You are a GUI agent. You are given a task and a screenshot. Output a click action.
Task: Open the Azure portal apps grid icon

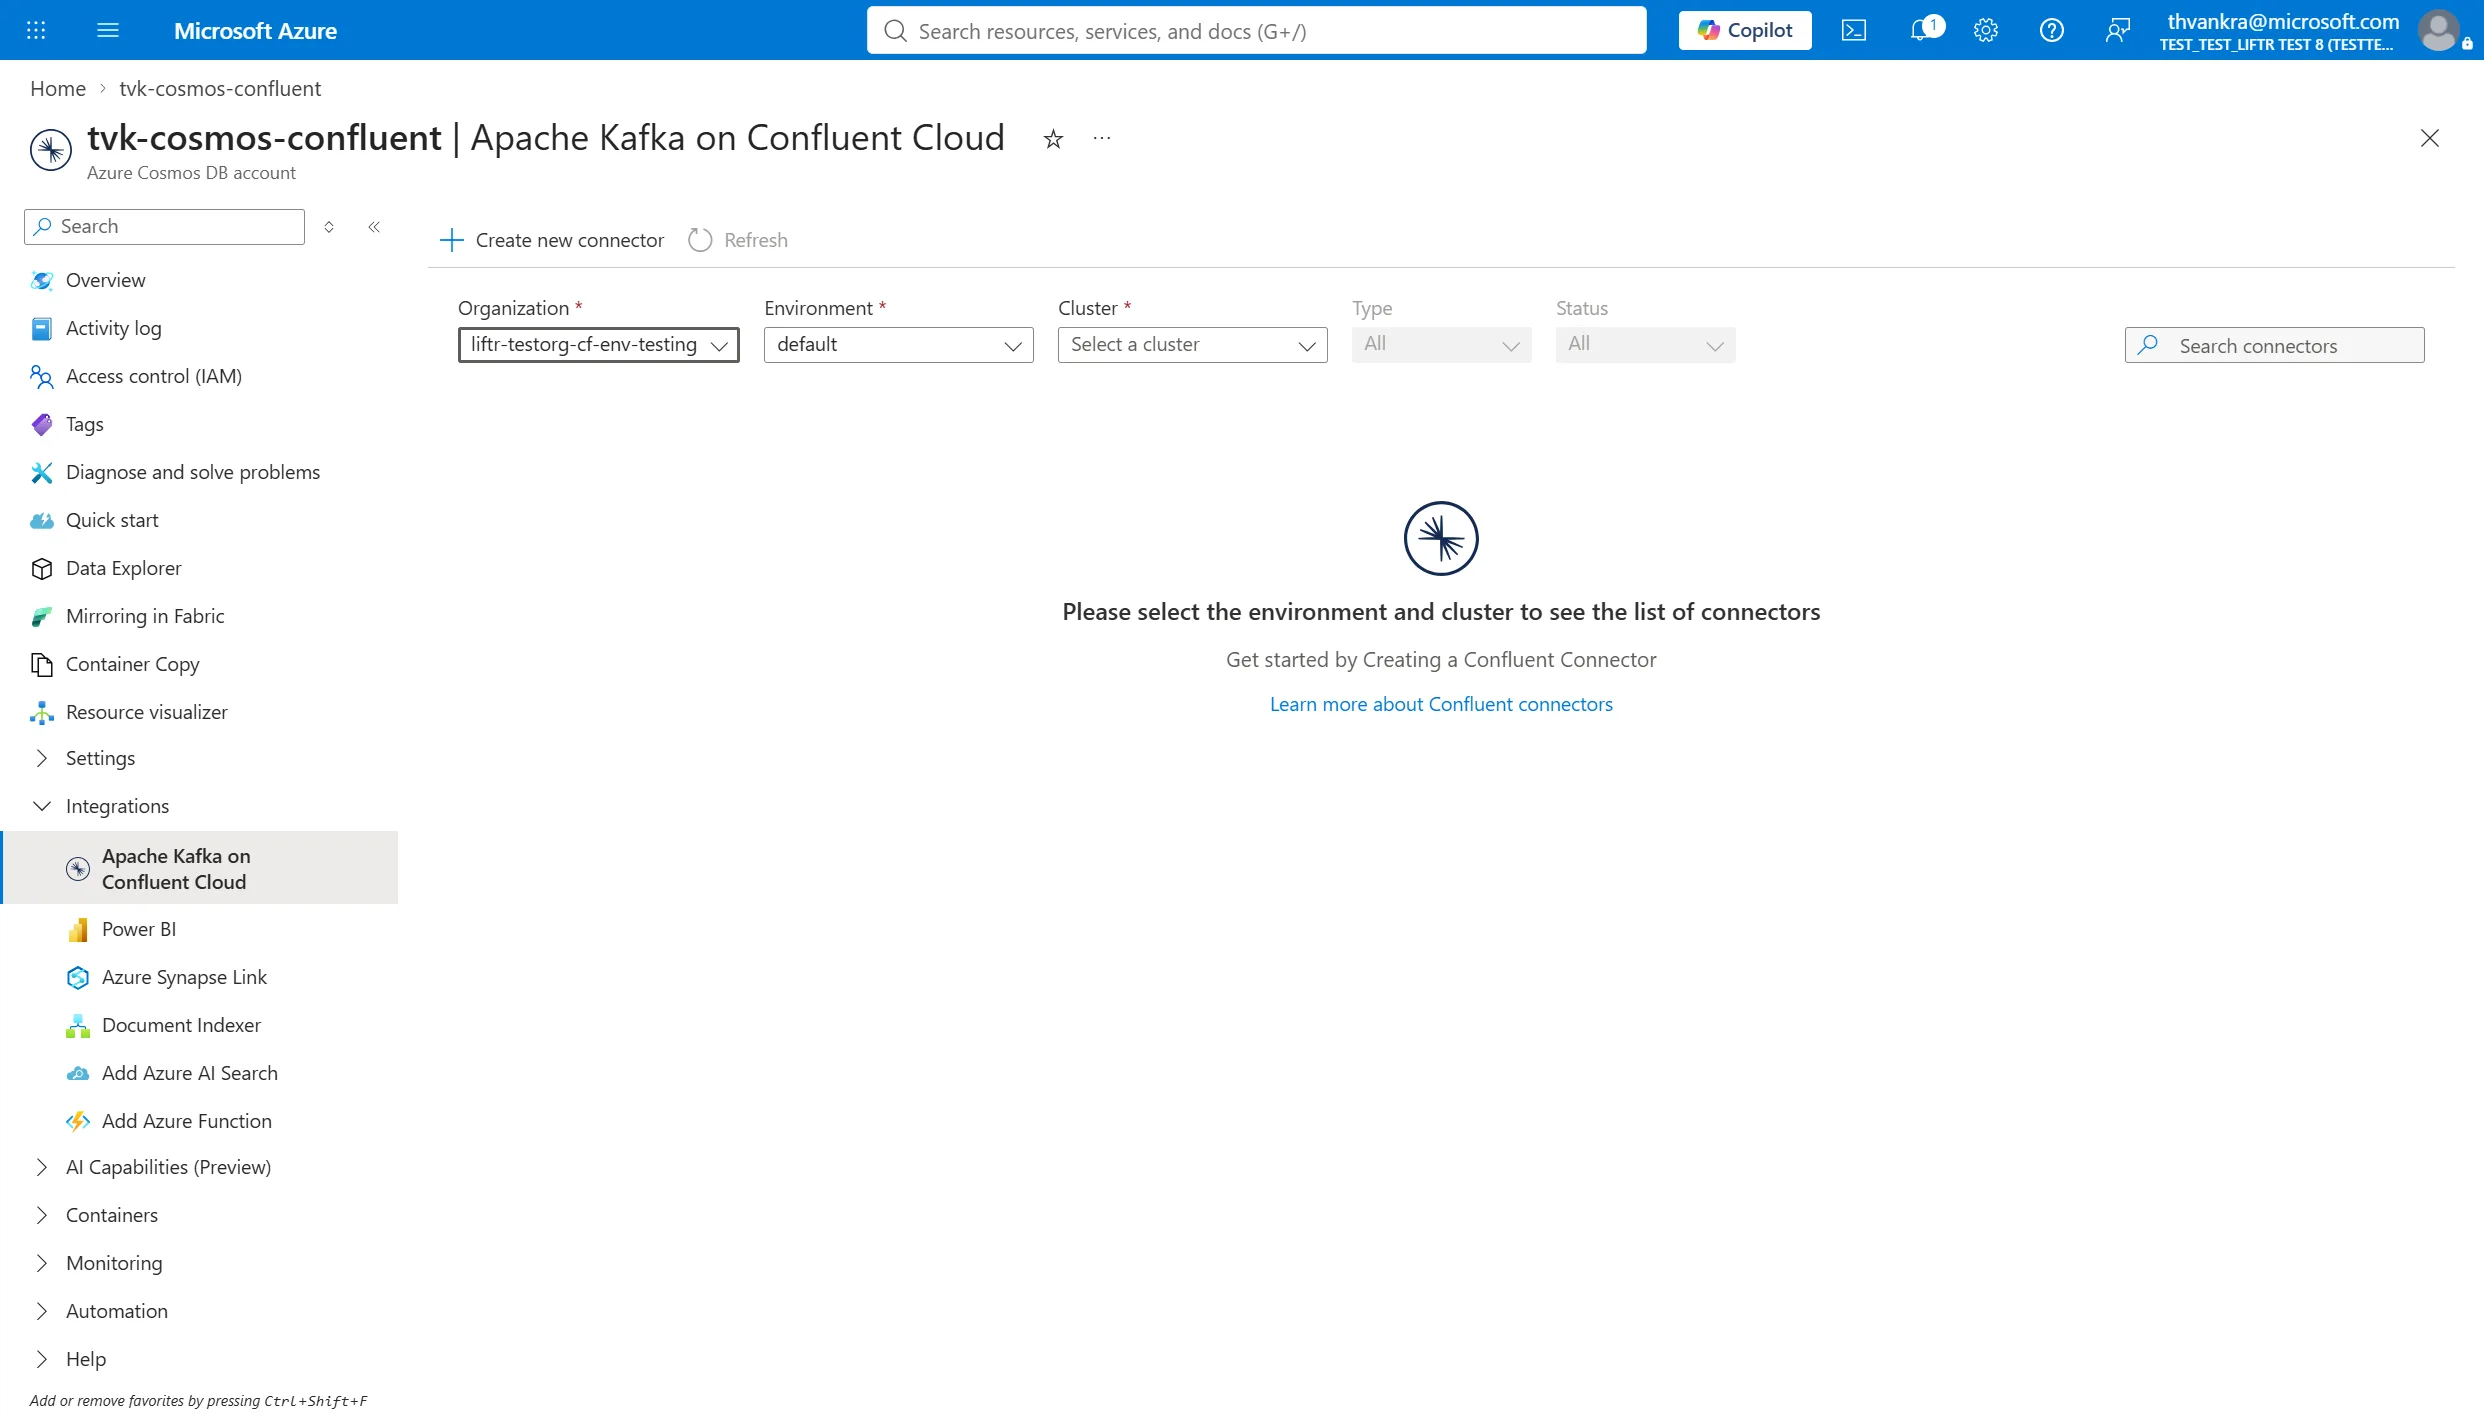pyautogui.click(x=36, y=30)
